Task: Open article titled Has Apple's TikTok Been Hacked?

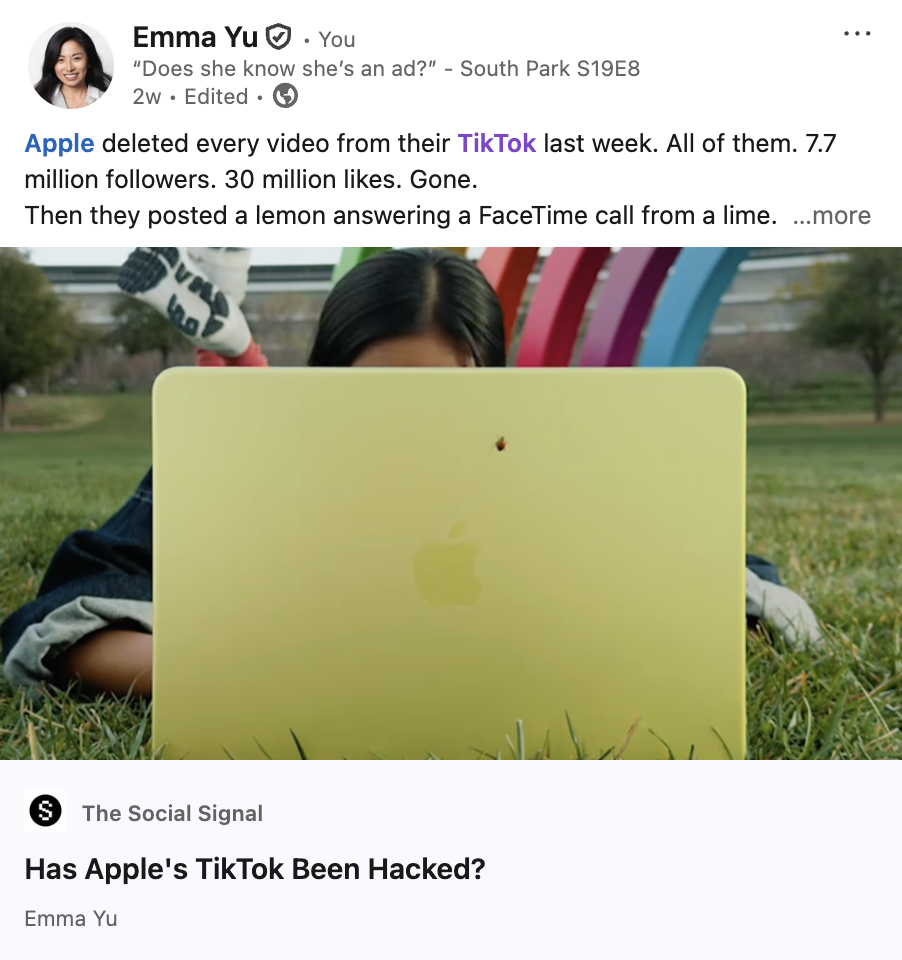Action: coord(255,869)
